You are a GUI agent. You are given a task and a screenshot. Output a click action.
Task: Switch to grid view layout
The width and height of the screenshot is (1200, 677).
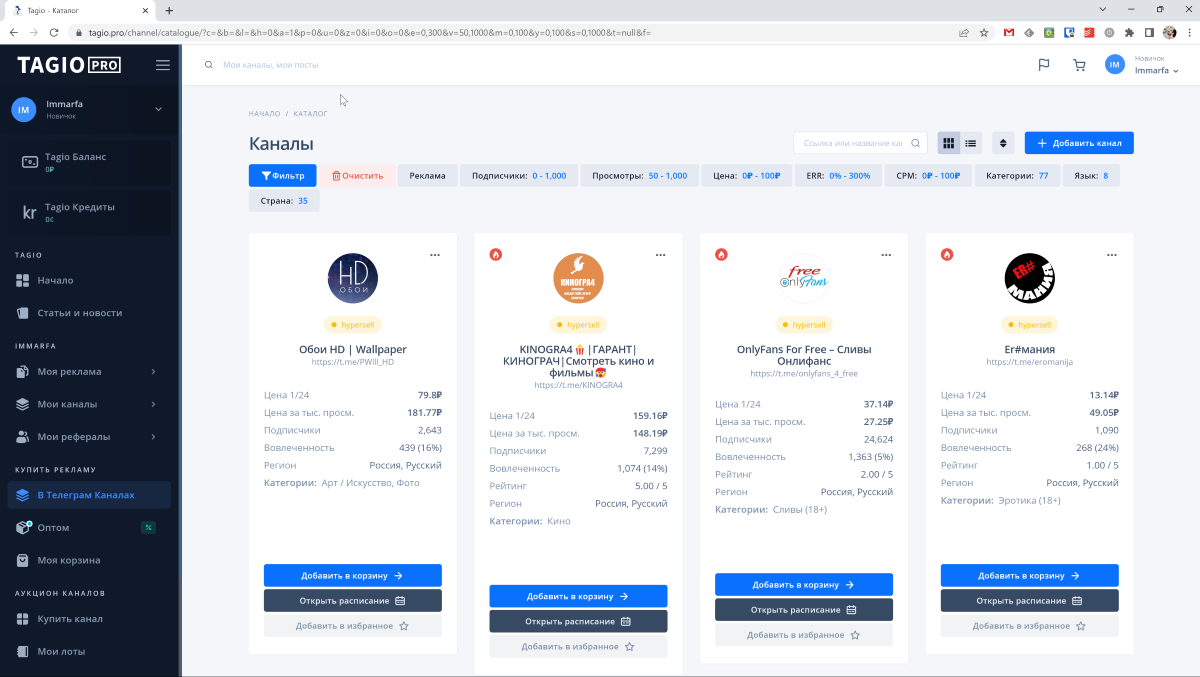949,143
